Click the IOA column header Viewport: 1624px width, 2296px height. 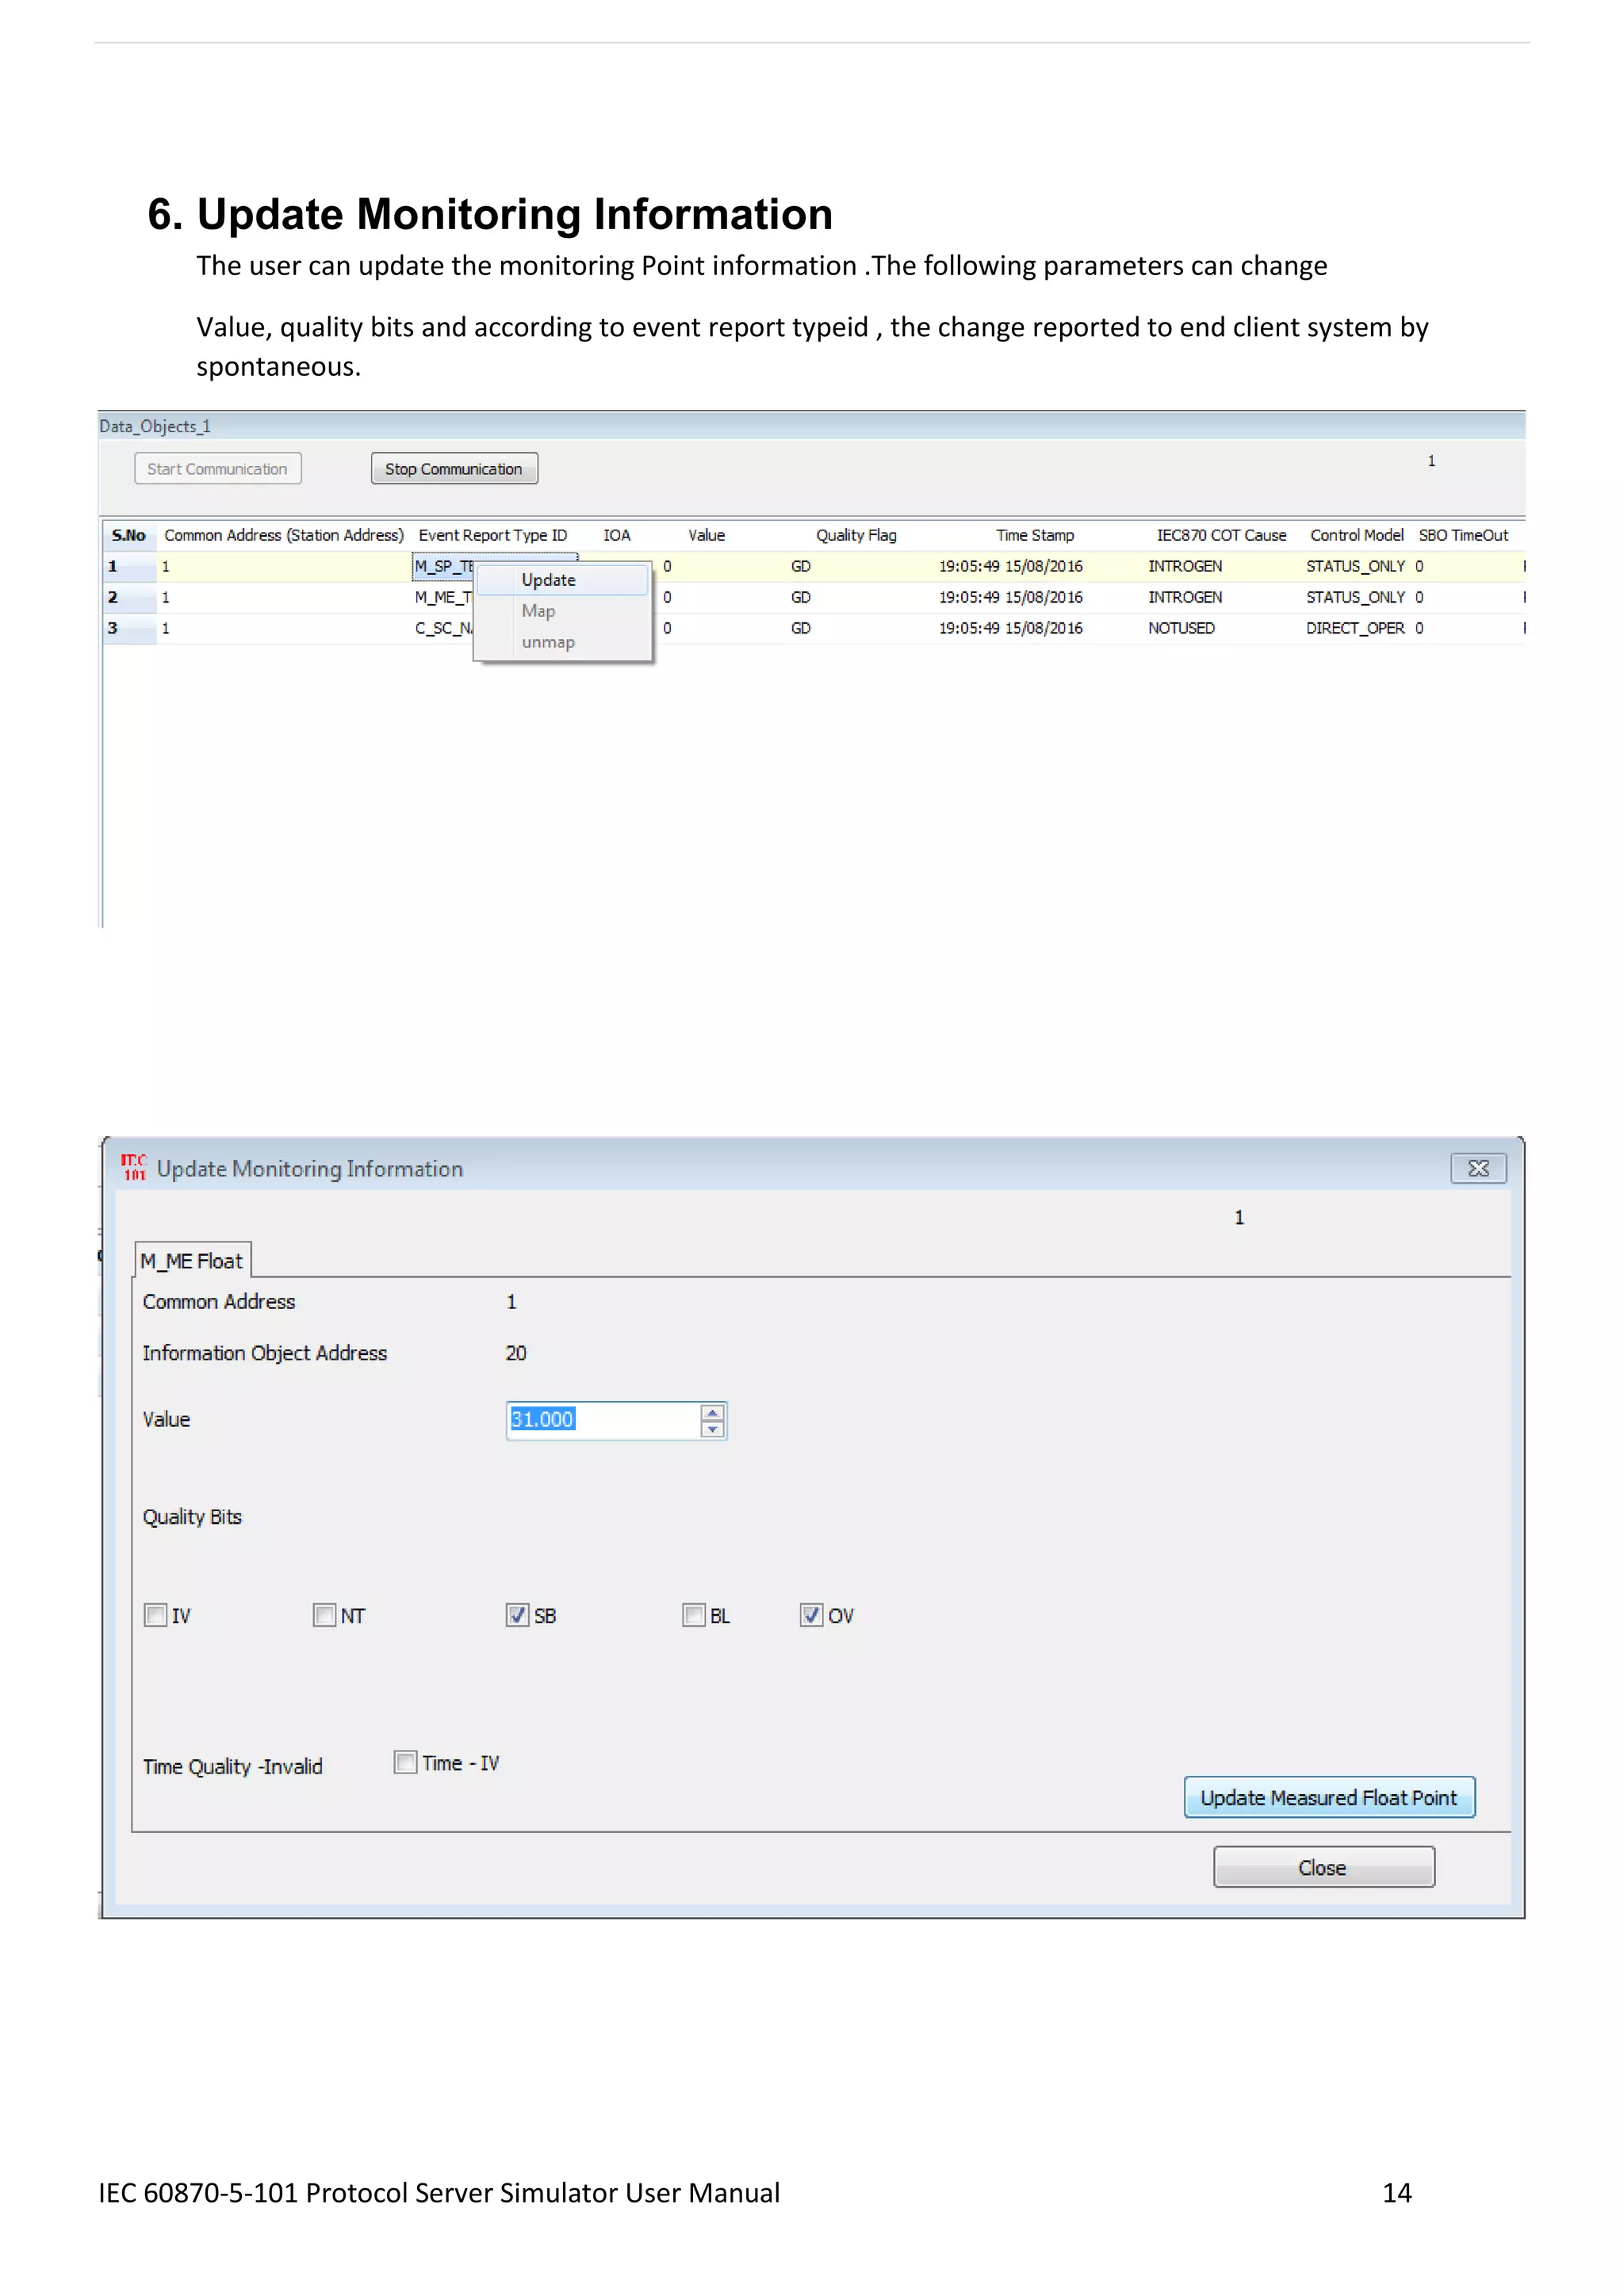click(x=617, y=535)
